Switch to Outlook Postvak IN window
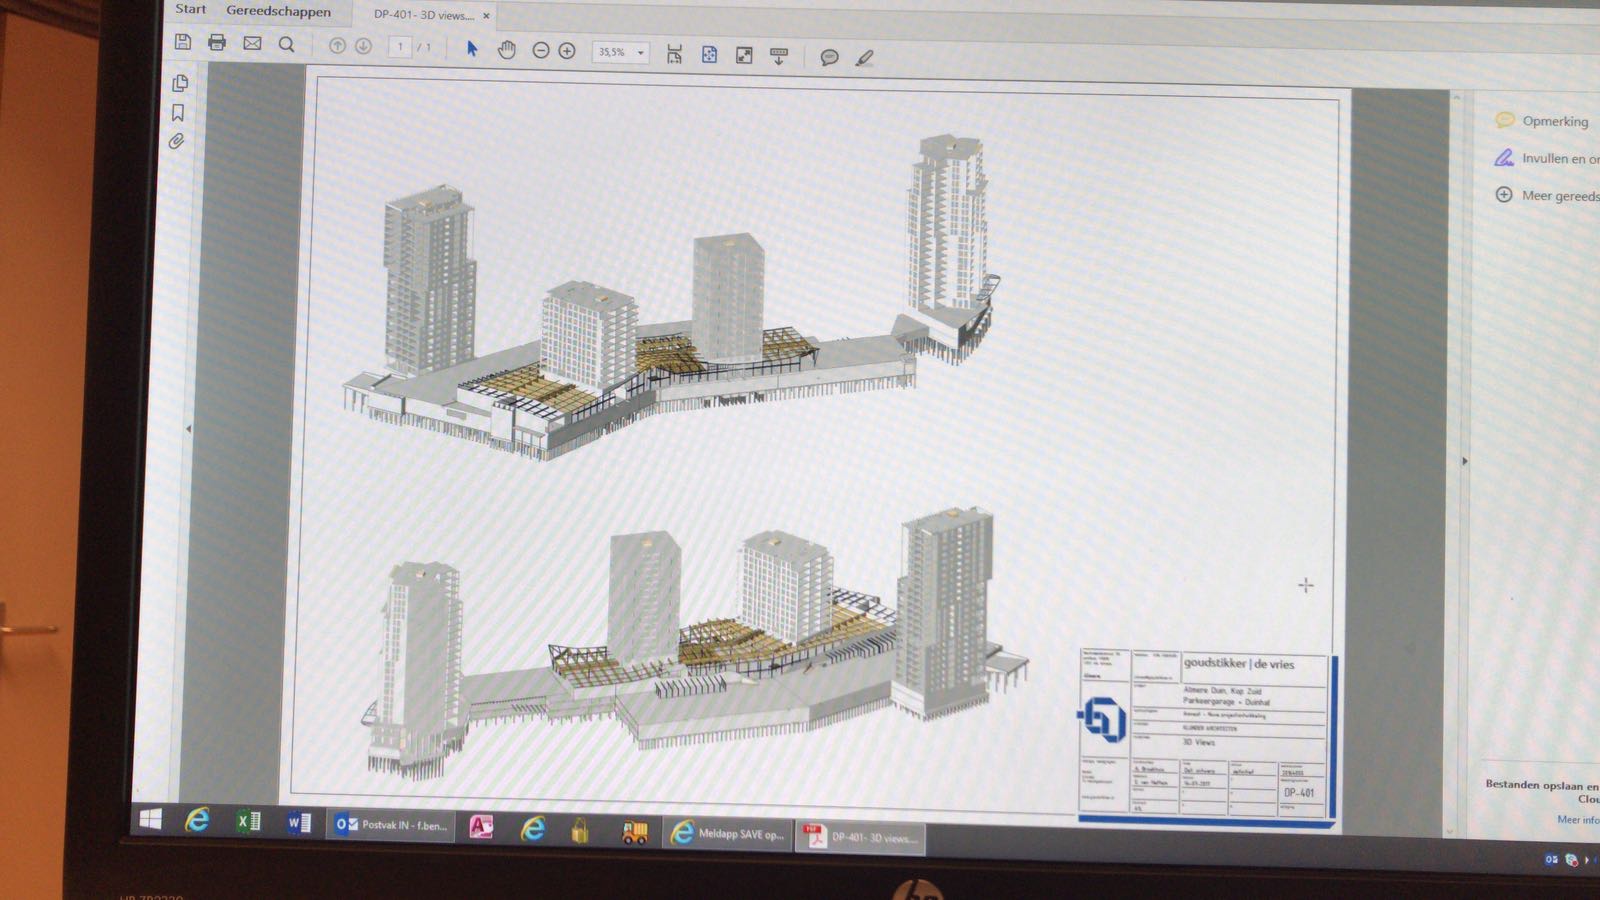1600x900 pixels. tap(391, 825)
